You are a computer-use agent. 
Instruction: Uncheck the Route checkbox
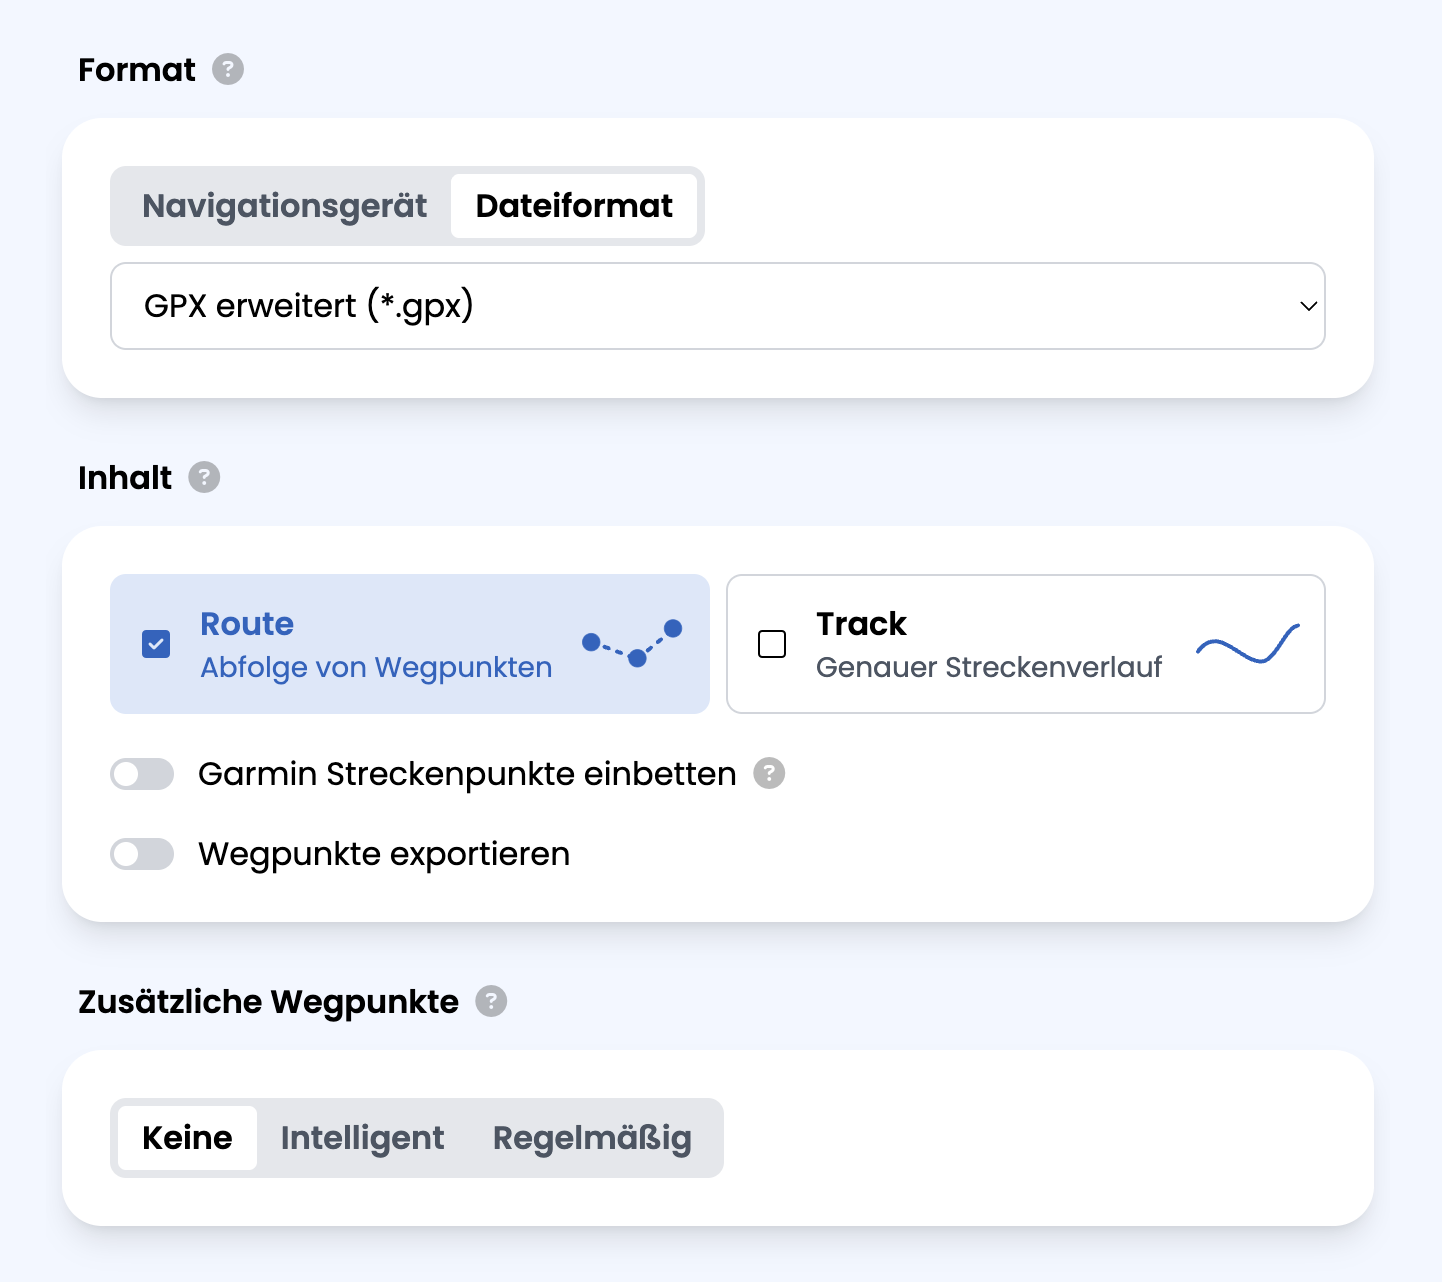pos(156,644)
